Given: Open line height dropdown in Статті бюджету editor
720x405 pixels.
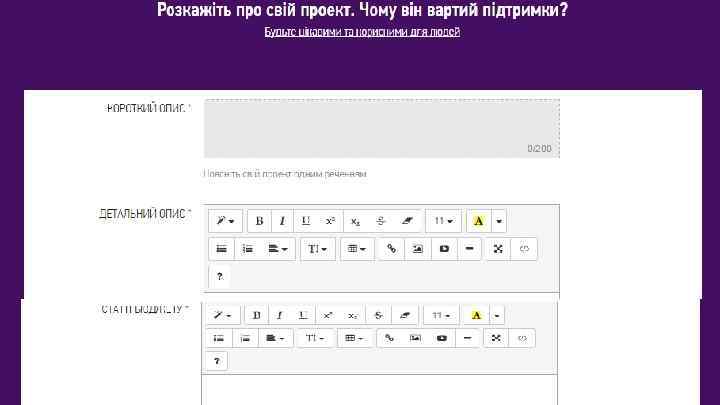Looking at the screenshot, I should 315,338.
